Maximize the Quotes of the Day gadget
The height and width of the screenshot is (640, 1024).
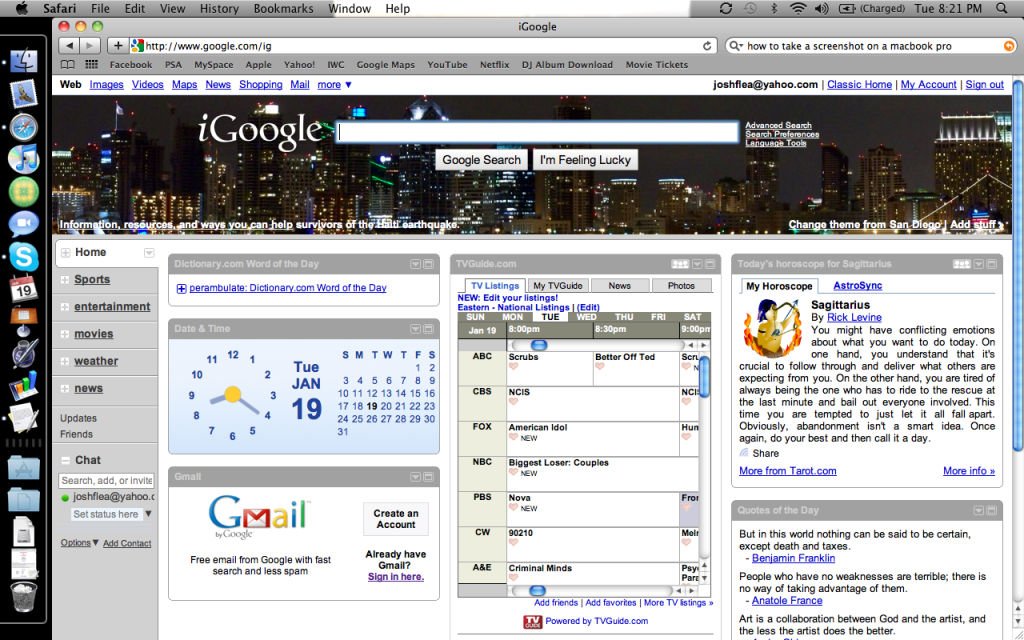click(991, 511)
